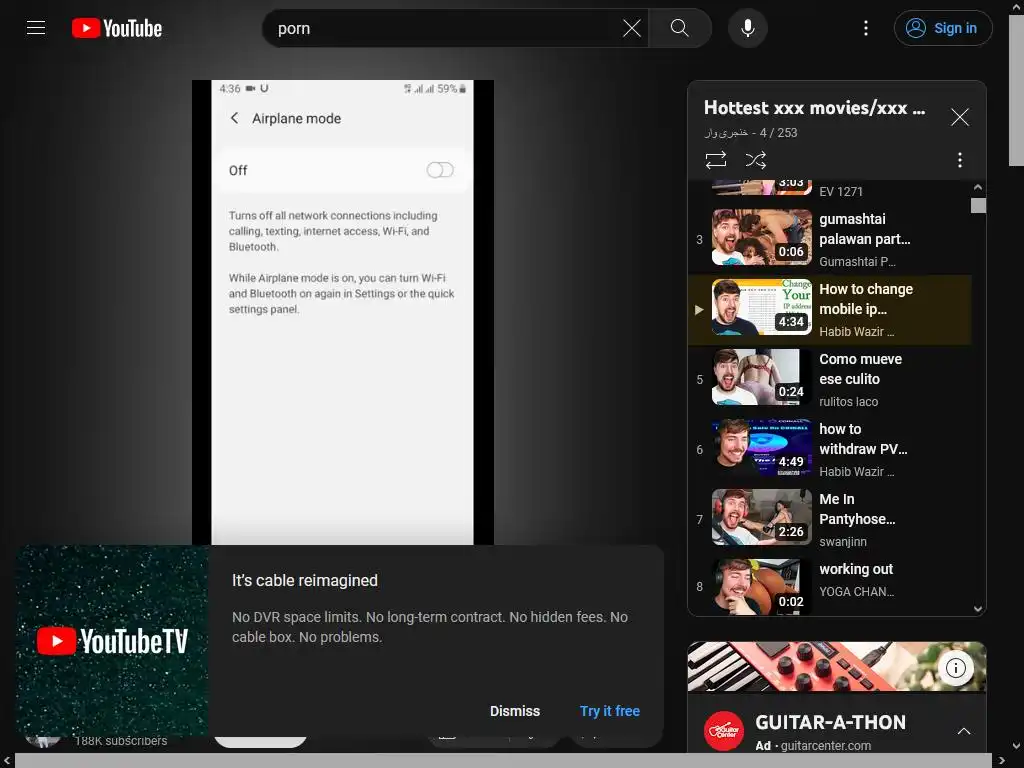Open ad info icon on Guitar Center banner

point(955,668)
